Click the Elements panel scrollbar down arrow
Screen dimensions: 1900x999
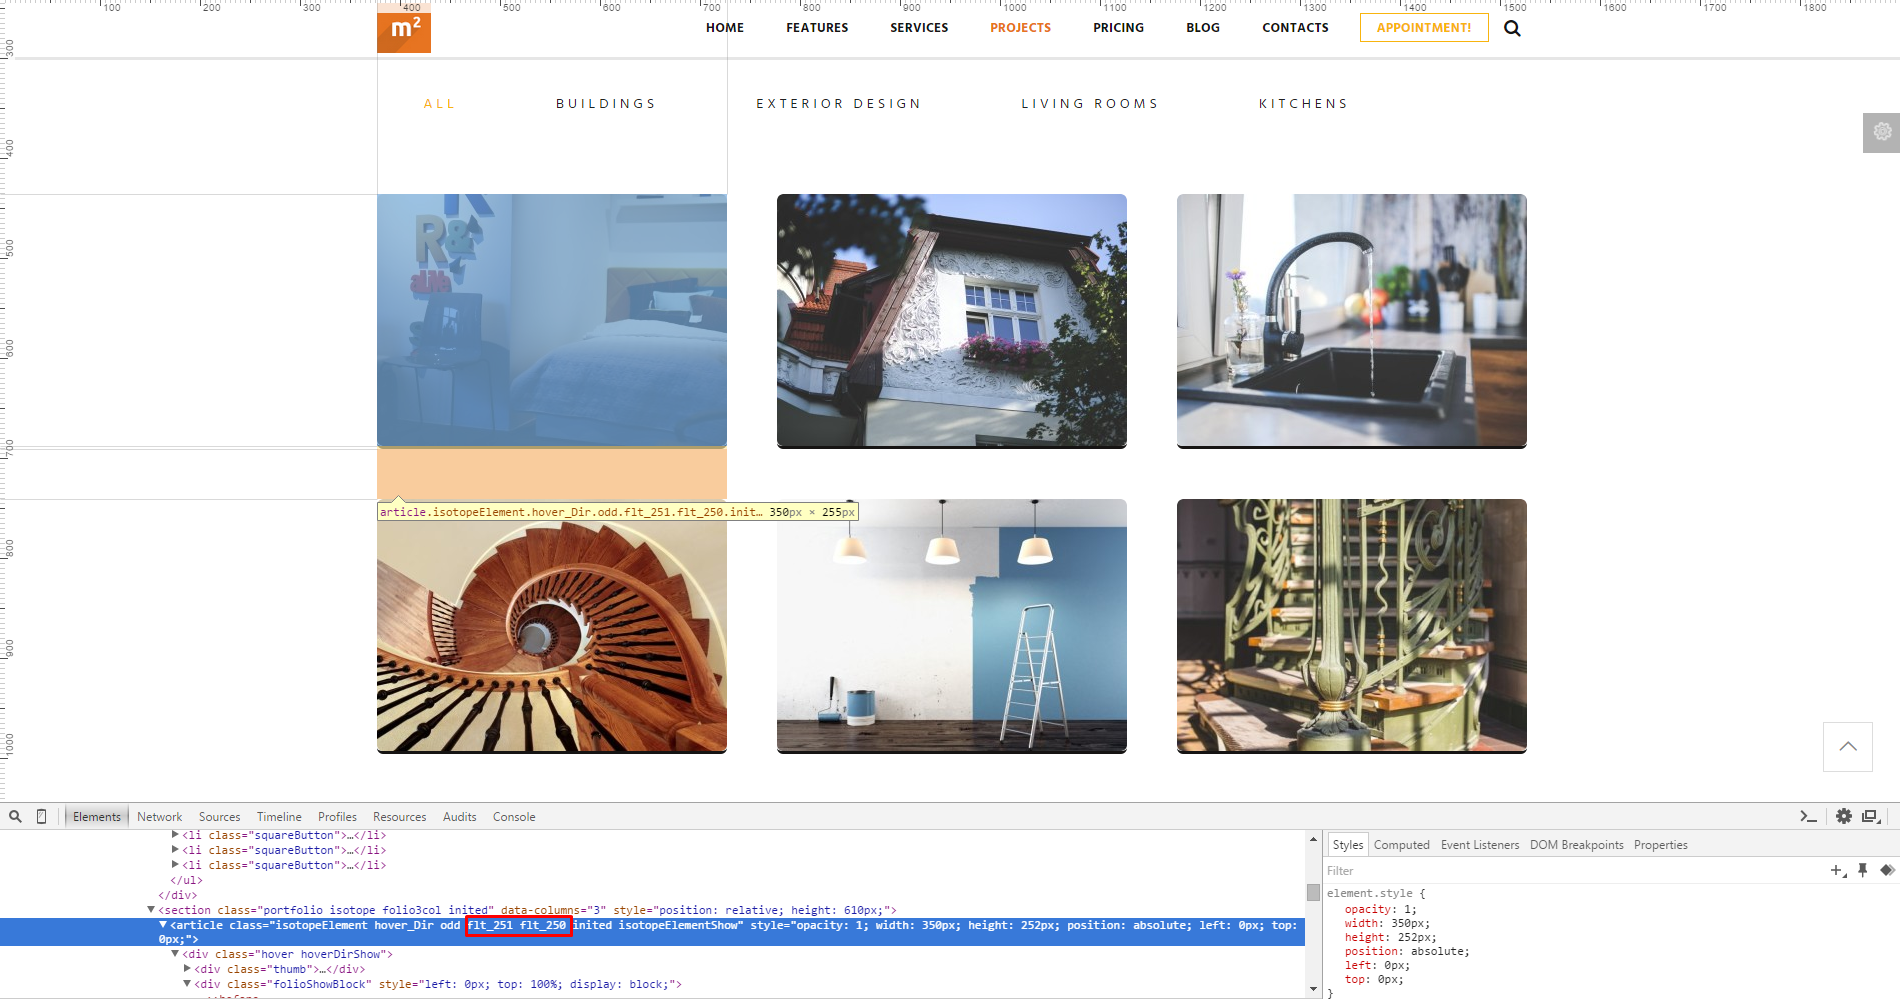point(1313,989)
